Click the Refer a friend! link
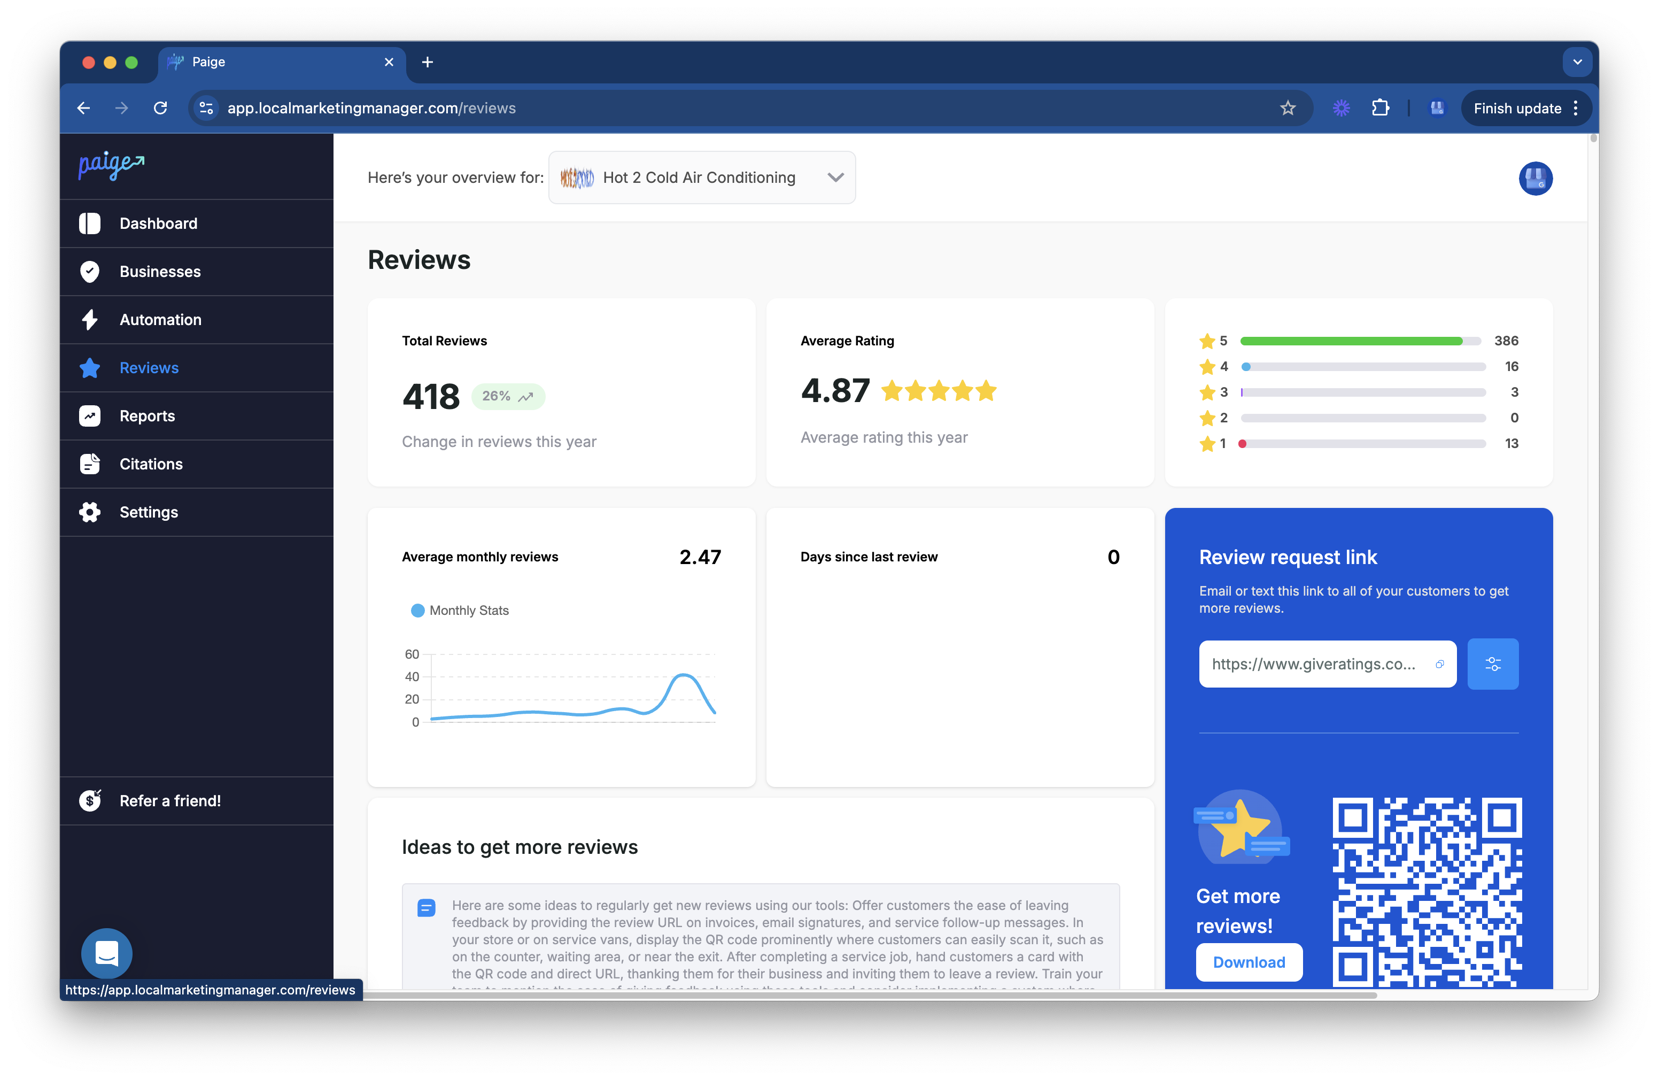This screenshot has width=1659, height=1080. pyautogui.click(x=169, y=800)
